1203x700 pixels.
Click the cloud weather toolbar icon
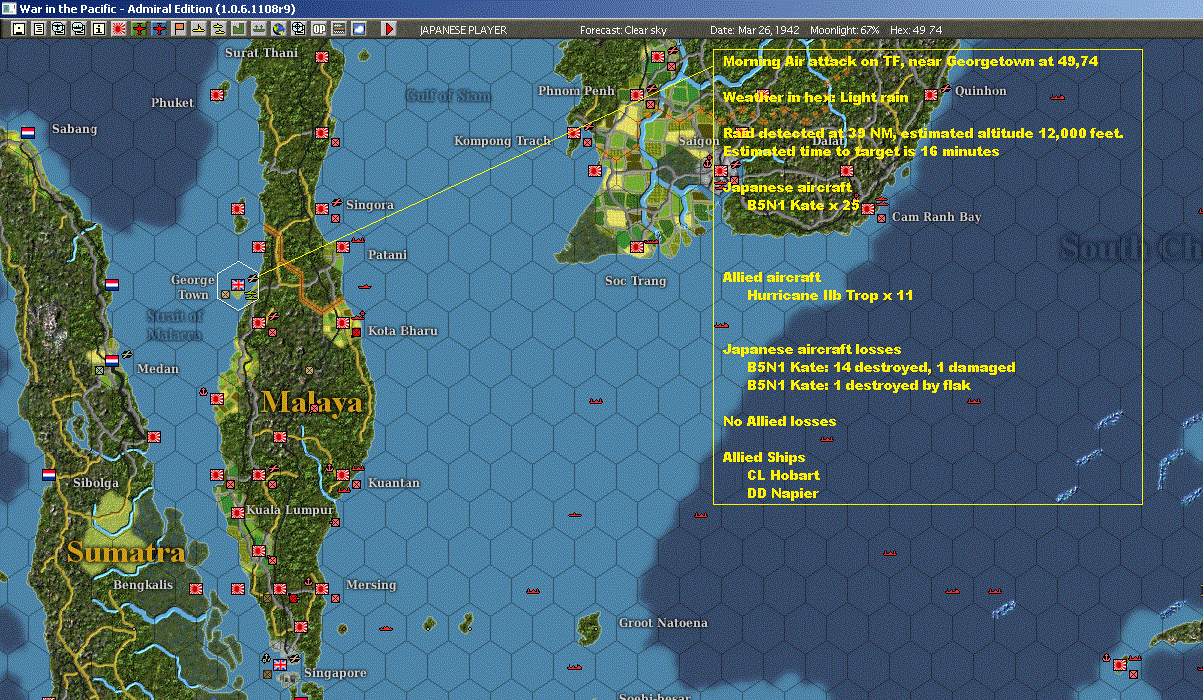coord(359,29)
